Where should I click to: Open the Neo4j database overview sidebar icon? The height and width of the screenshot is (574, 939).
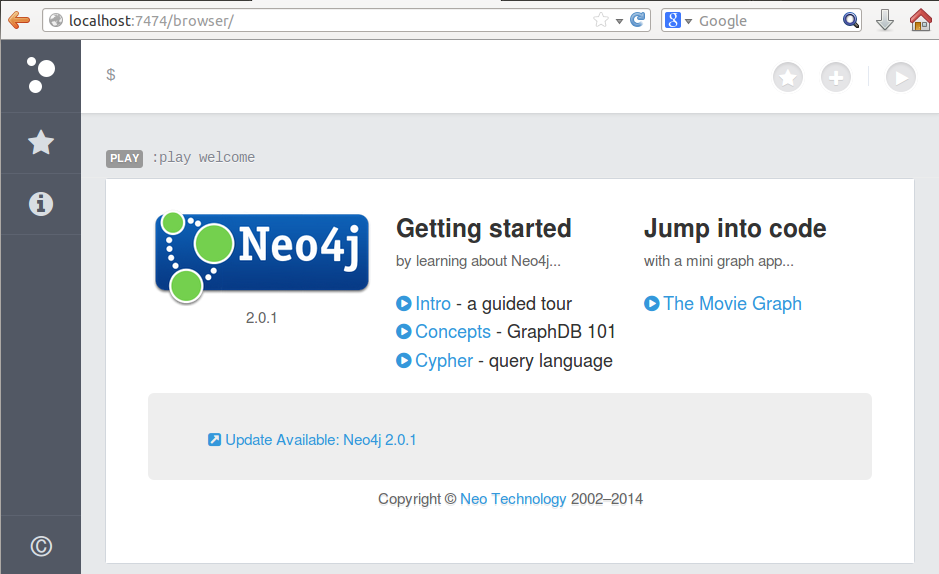coord(40,75)
